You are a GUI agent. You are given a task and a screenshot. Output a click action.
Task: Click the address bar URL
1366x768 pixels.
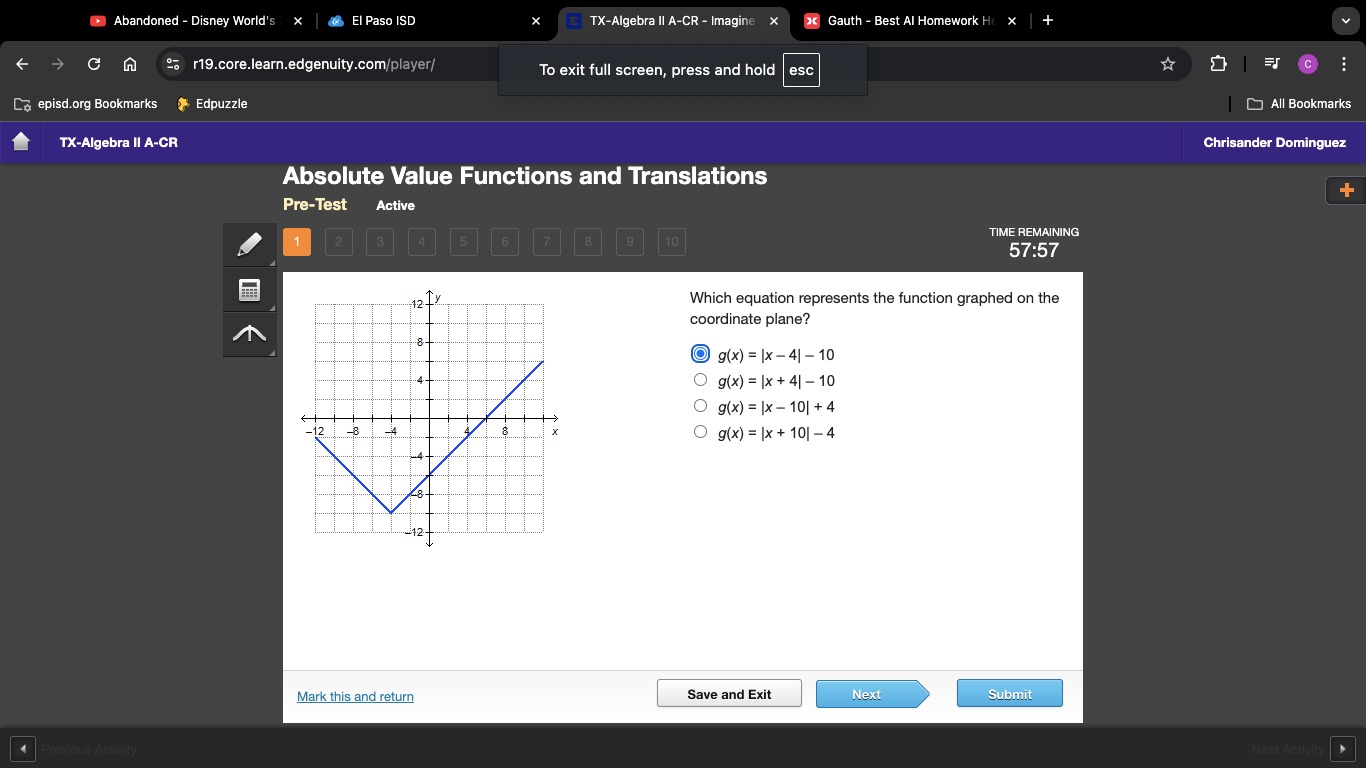pos(314,64)
